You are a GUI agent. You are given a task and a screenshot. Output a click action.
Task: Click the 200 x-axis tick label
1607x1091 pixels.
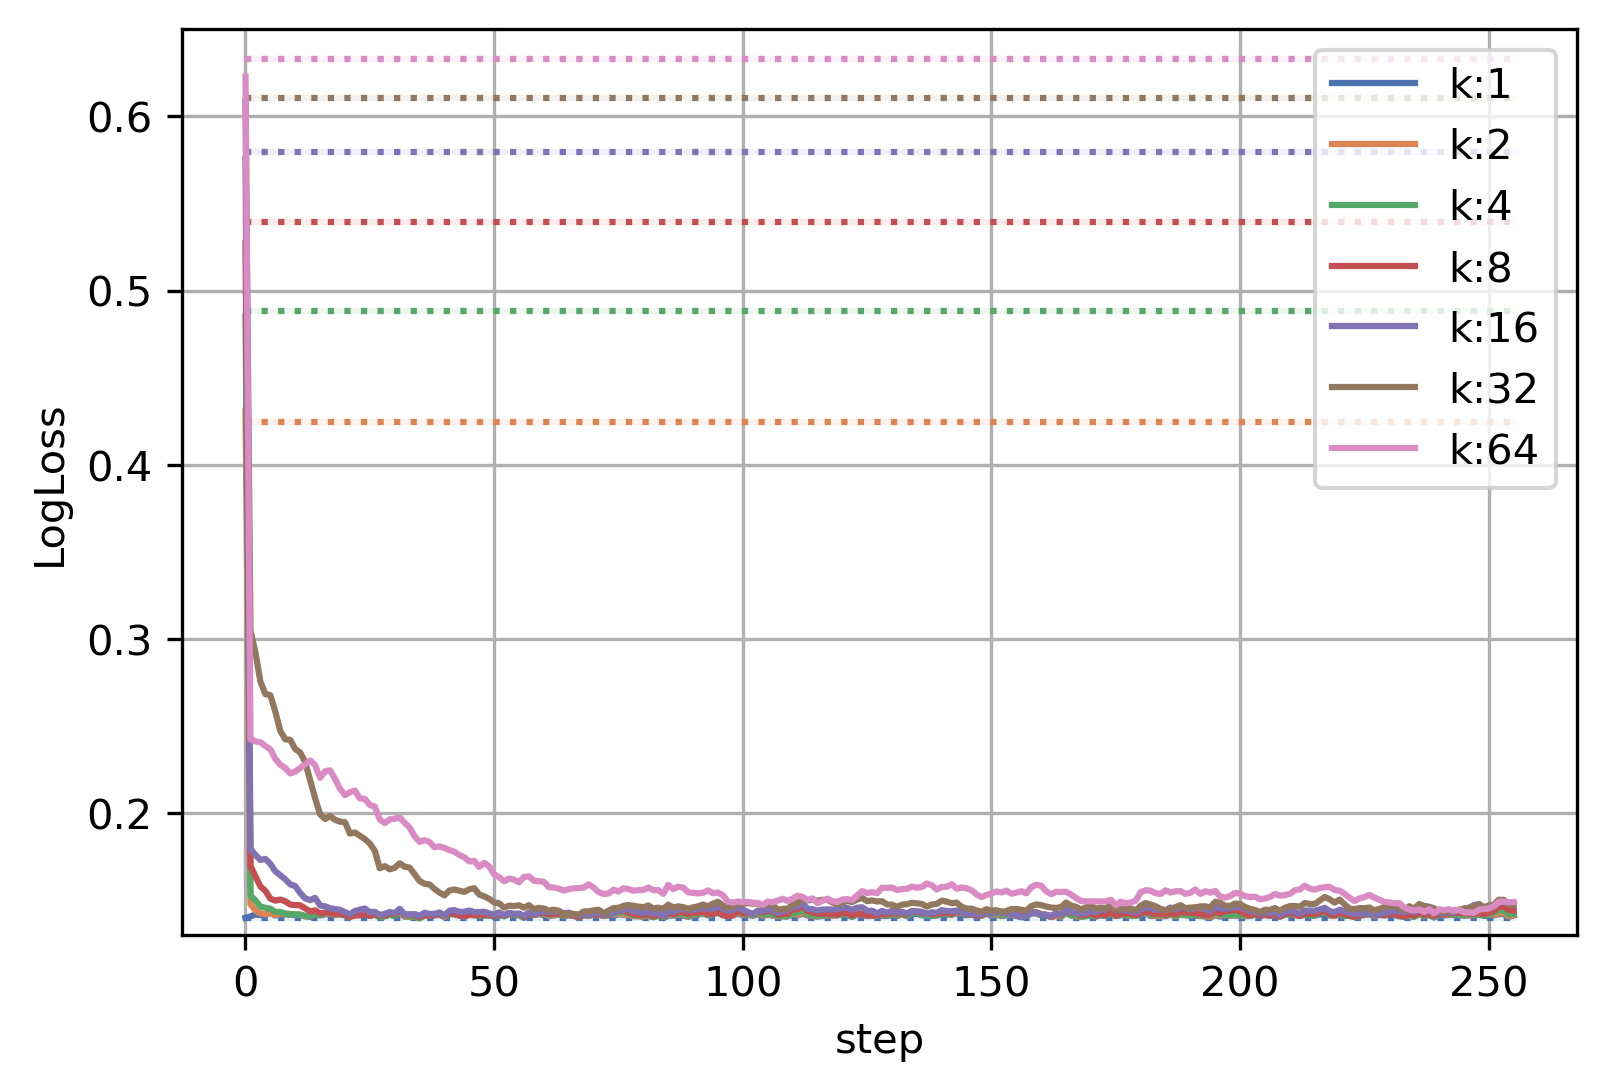1240,983
